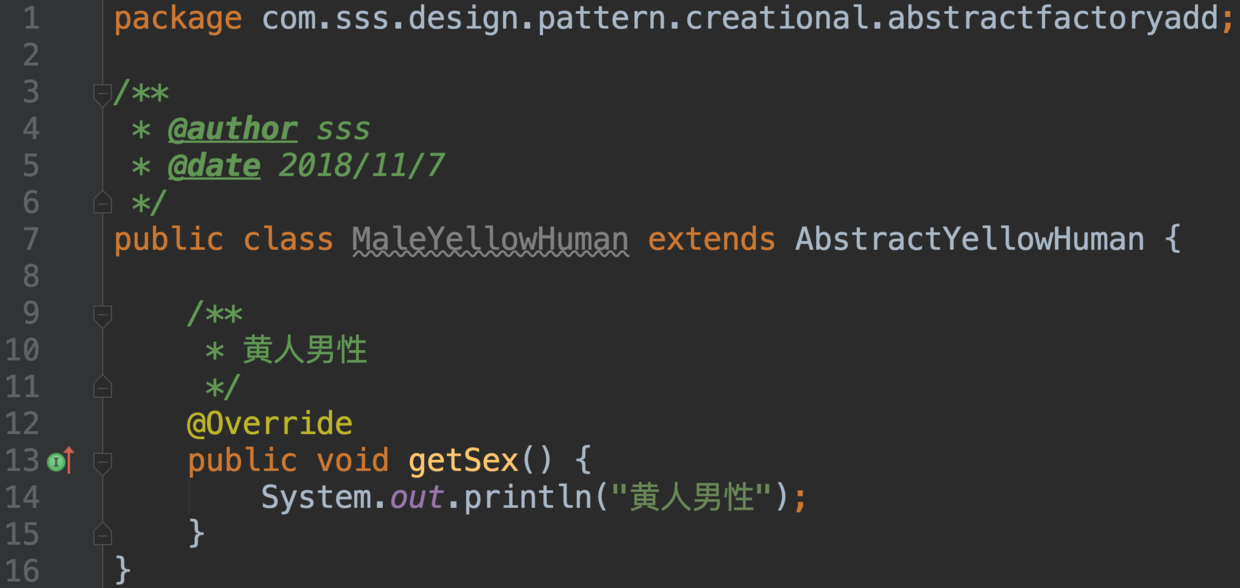Click the @date Javadoc tag

point(214,166)
